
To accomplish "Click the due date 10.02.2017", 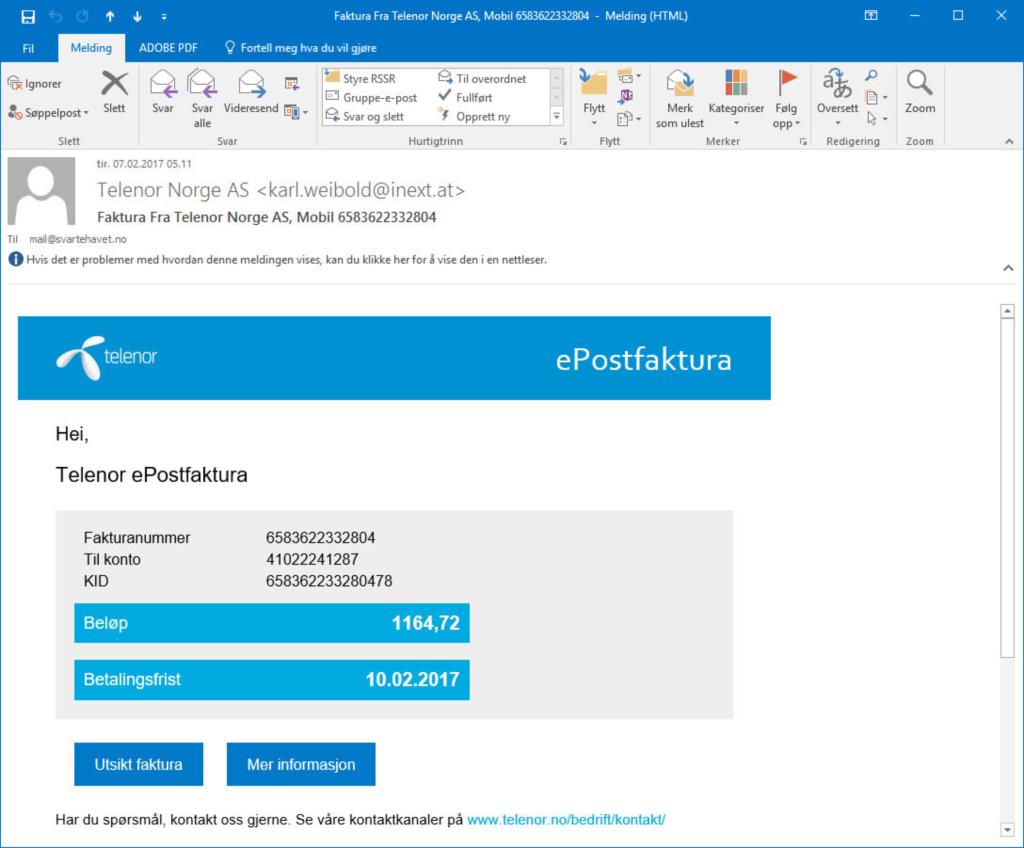I will pos(413,679).
